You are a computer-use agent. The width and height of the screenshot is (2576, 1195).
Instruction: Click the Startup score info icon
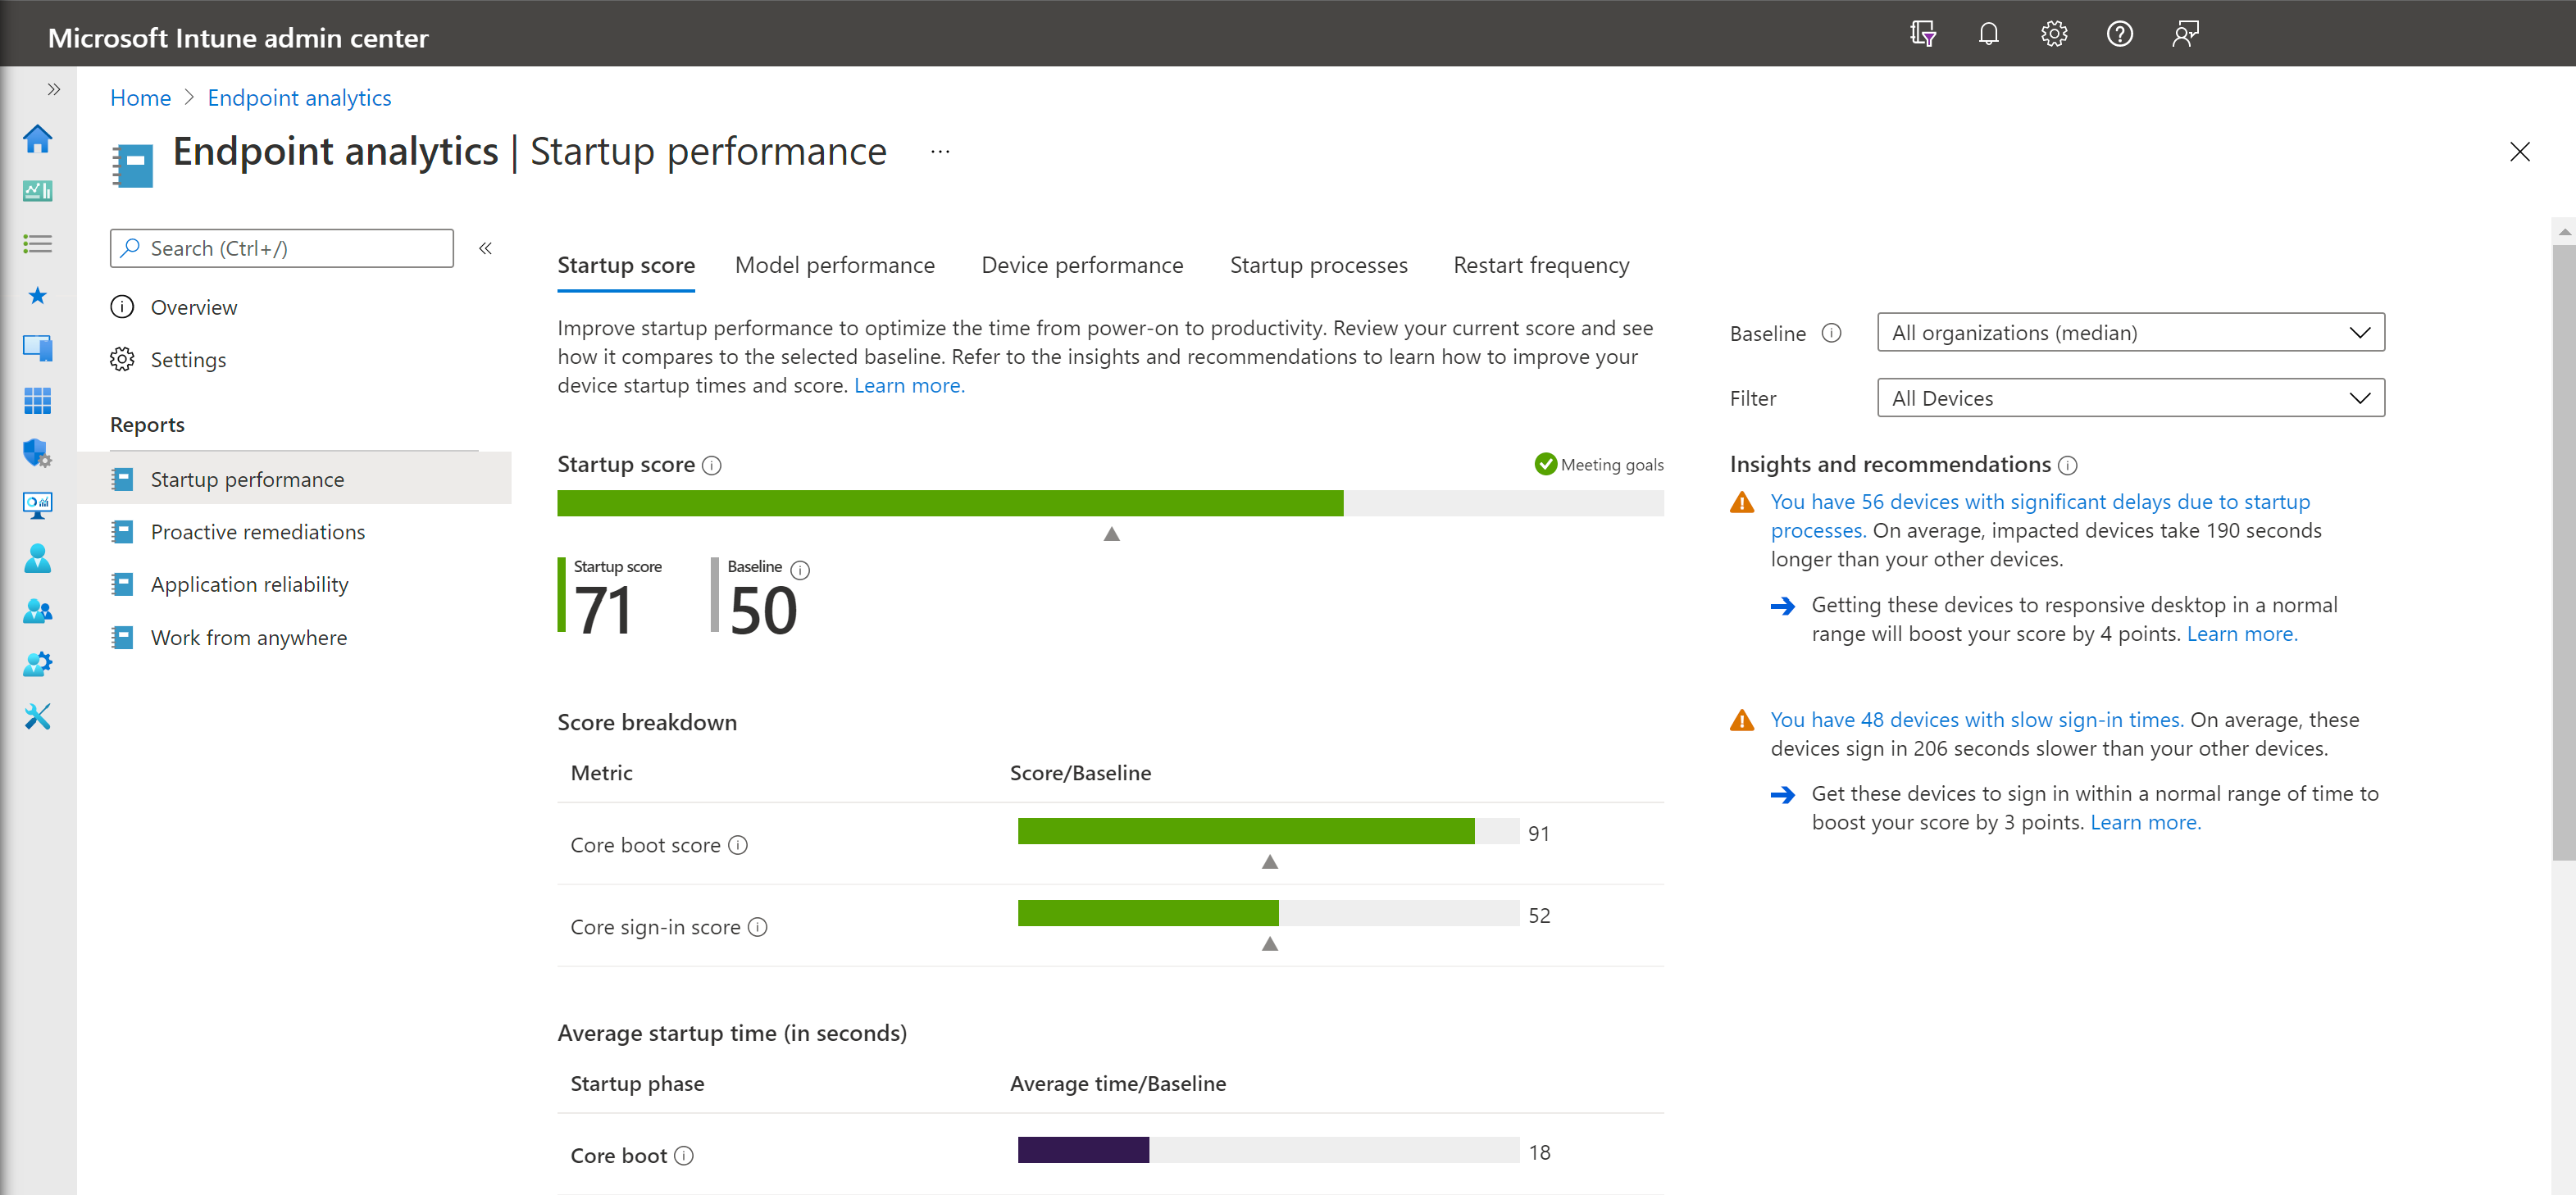712,465
